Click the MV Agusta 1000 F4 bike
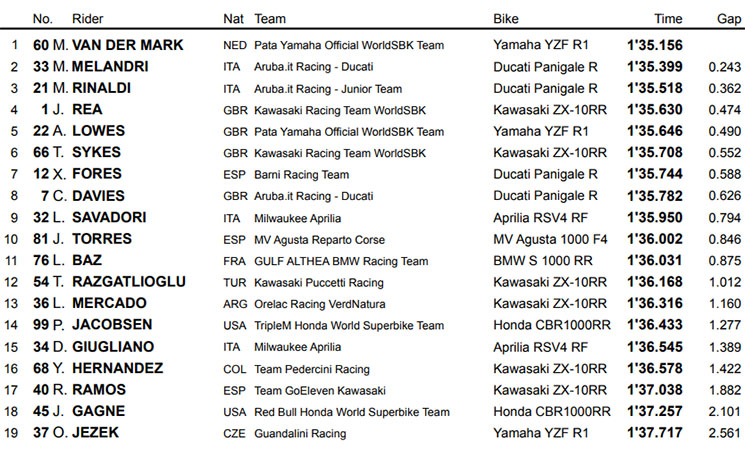The image size is (745, 449). (550, 239)
